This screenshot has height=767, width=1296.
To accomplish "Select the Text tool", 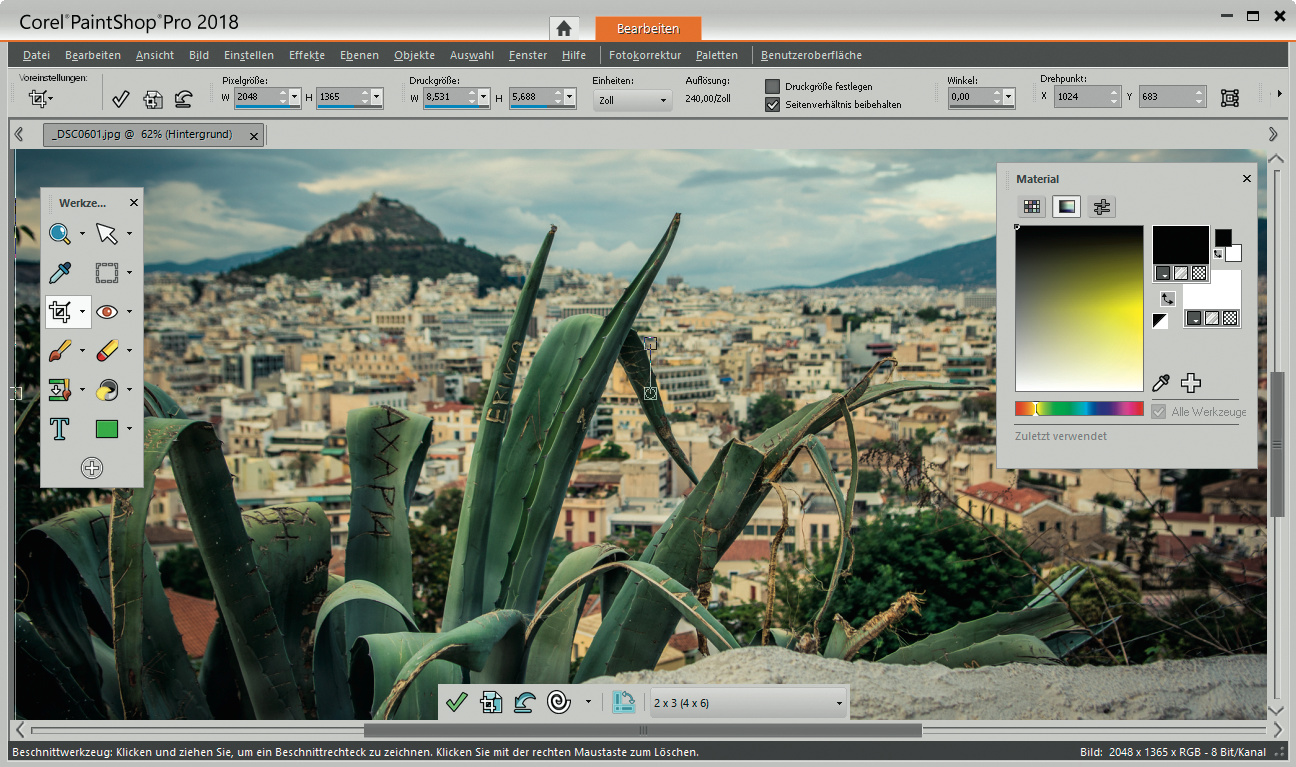I will click(x=60, y=429).
